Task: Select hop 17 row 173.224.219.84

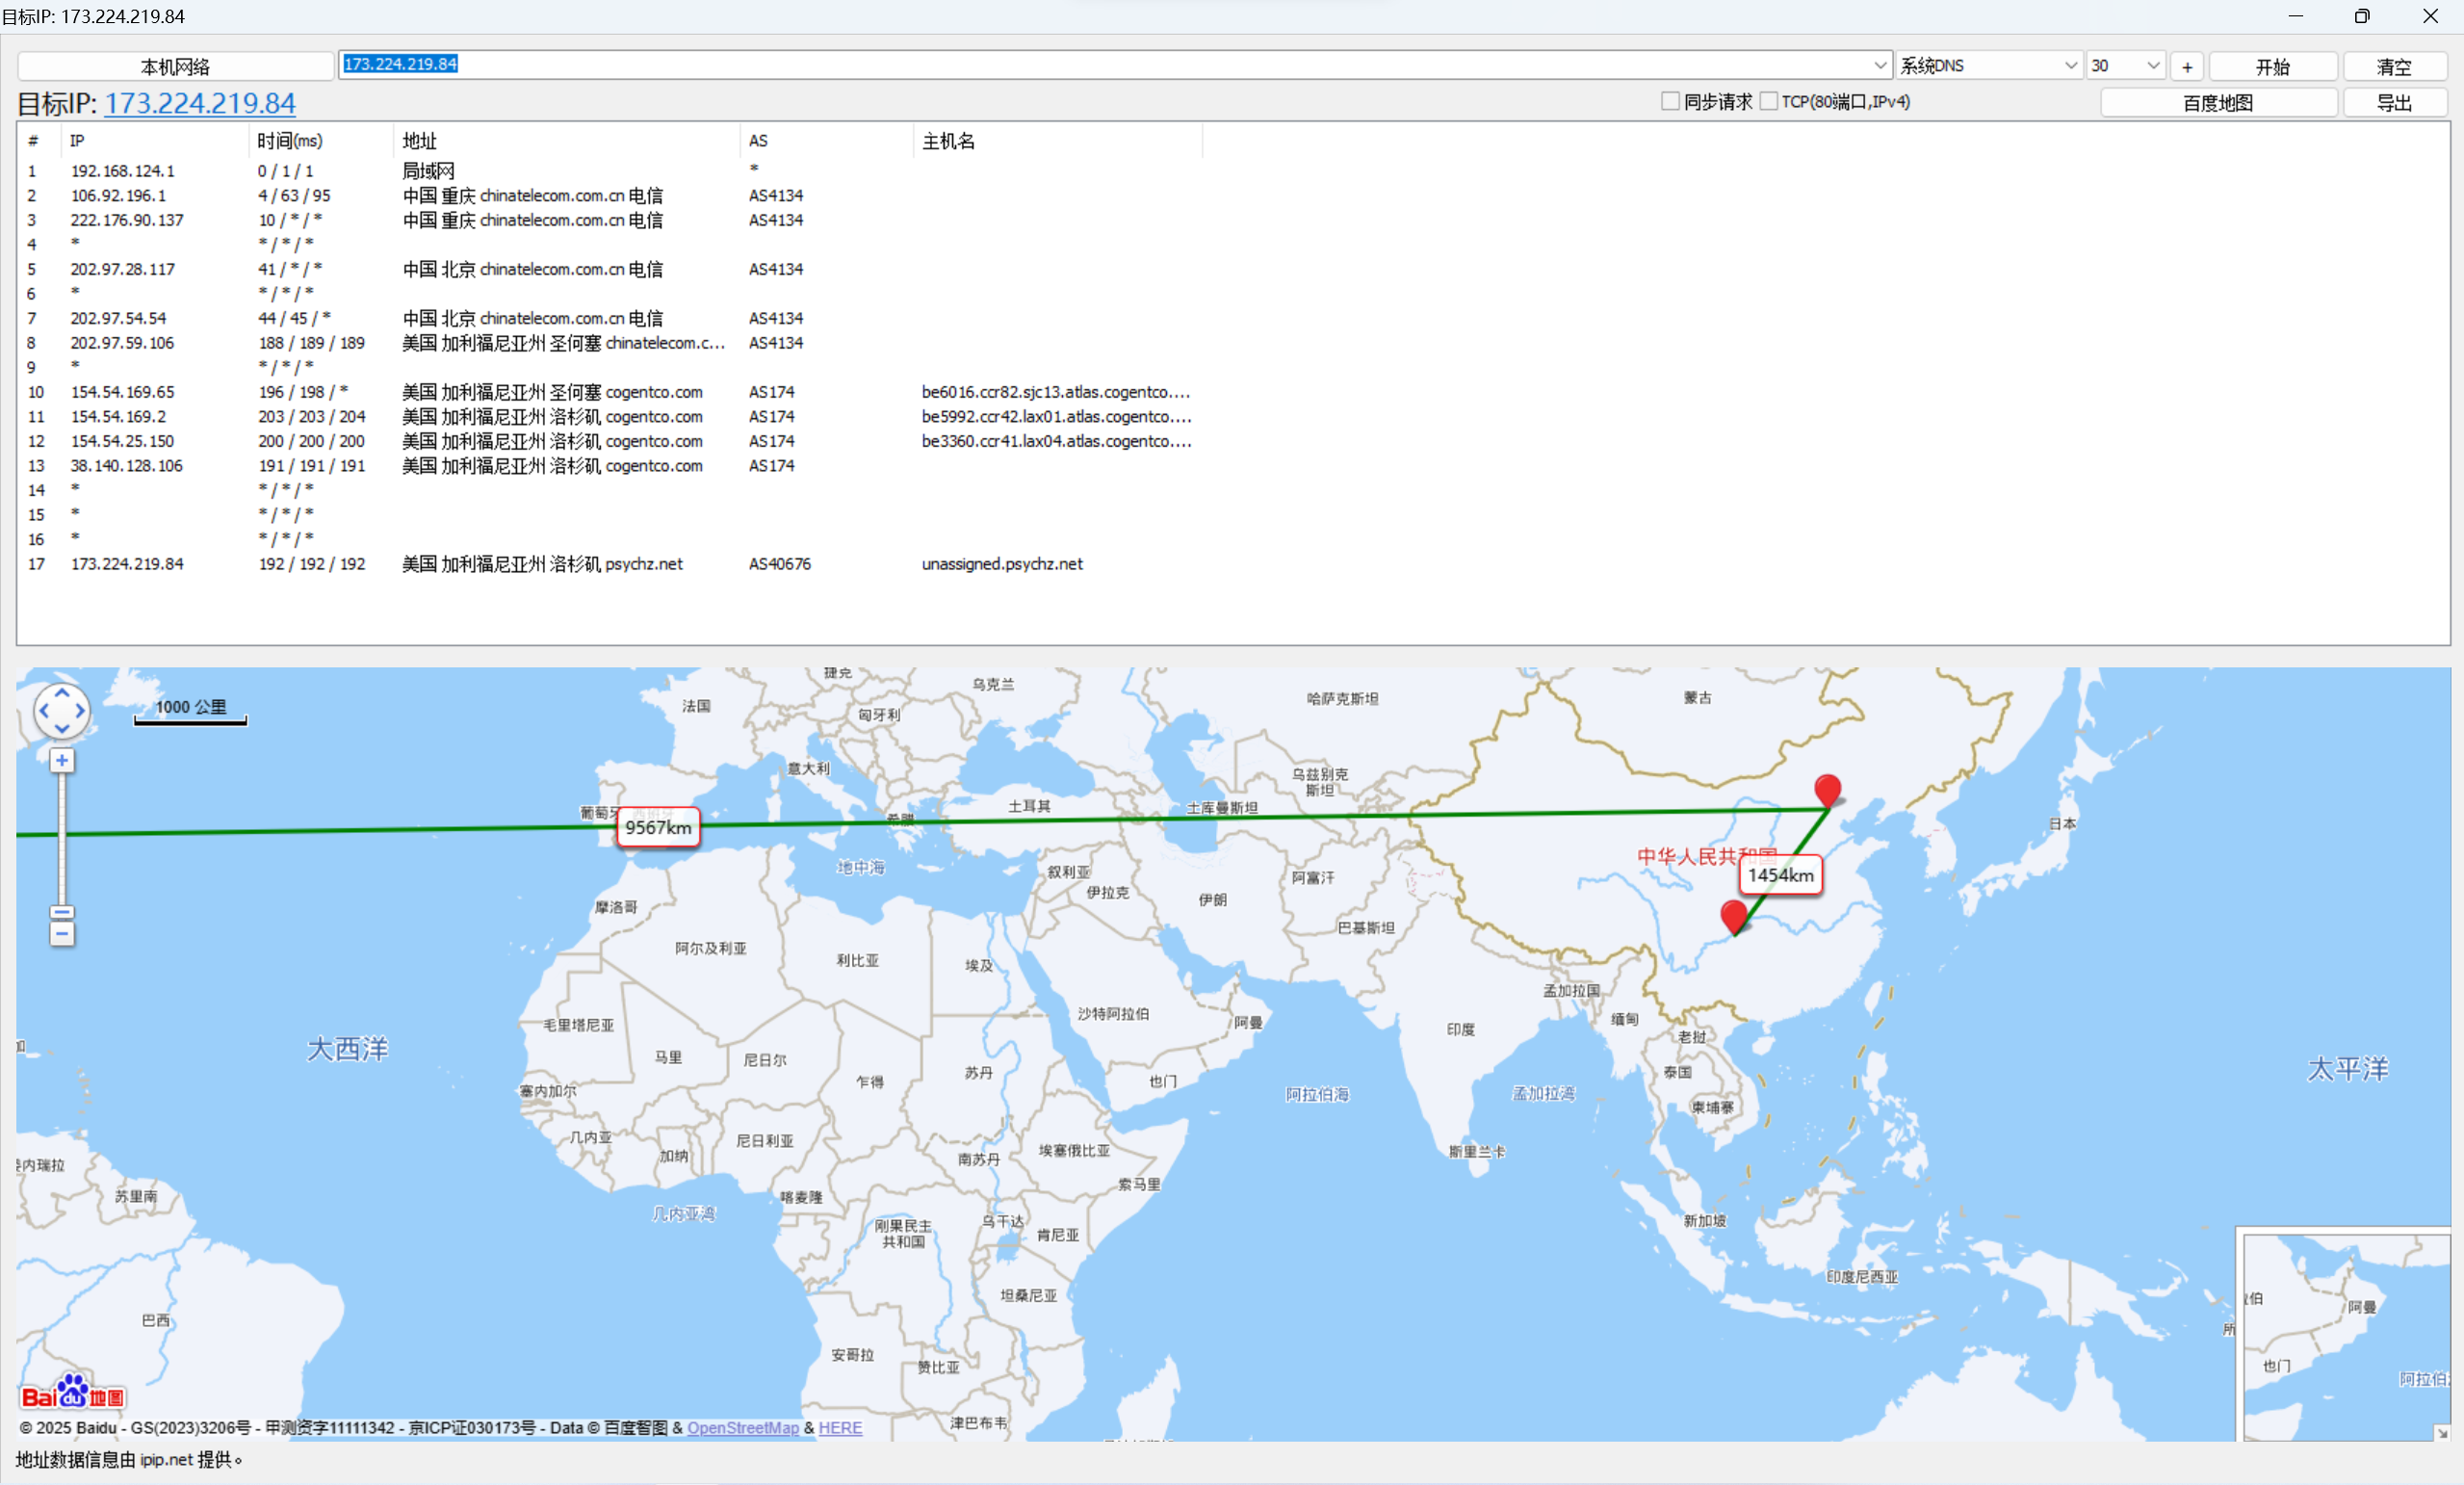Action: pos(127,564)
